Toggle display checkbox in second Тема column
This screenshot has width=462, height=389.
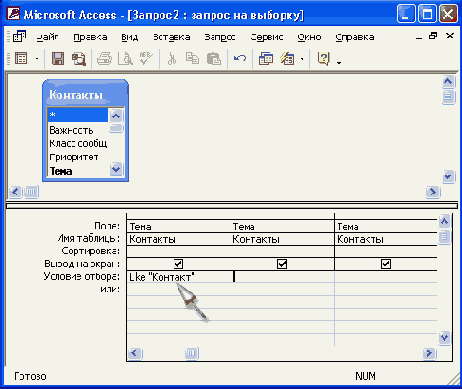tap(282, 264)
